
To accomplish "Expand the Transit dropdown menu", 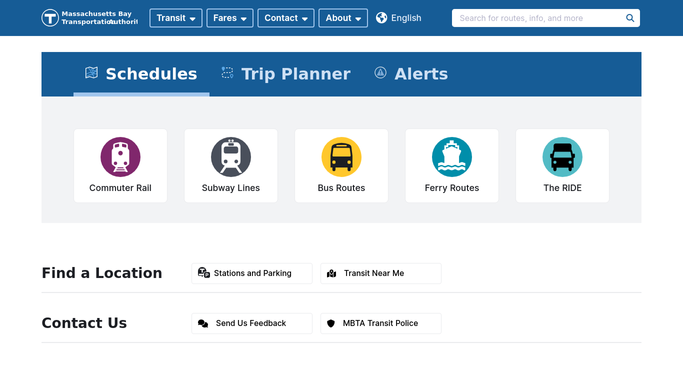I will (x=176, y=18).
